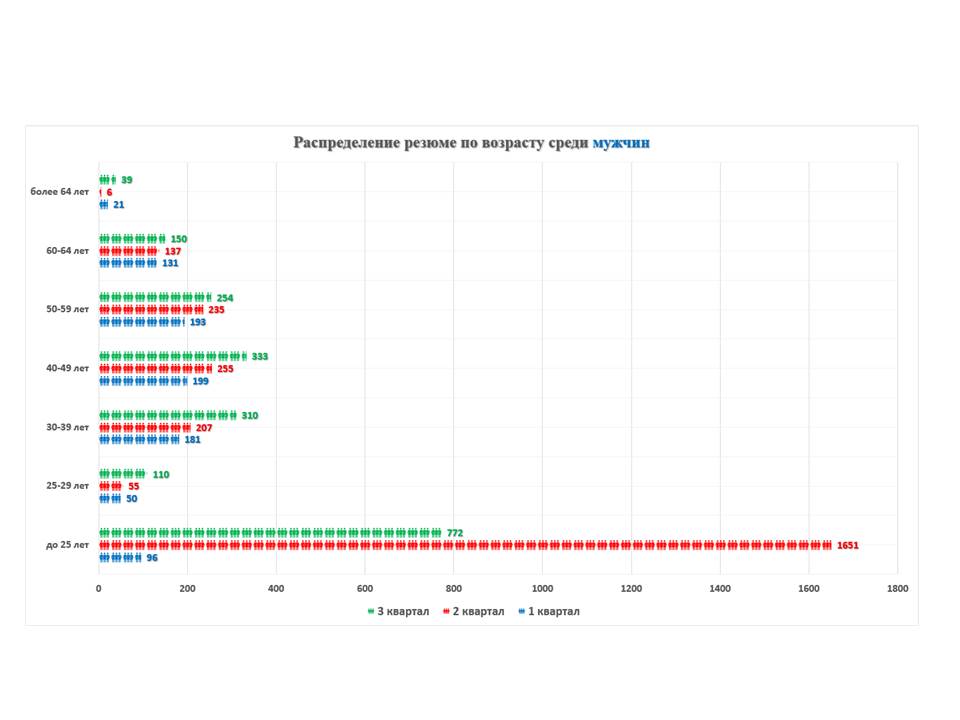
Task: Click the green pictogram bar for 25-29 лет
Action: pos(122,474)
